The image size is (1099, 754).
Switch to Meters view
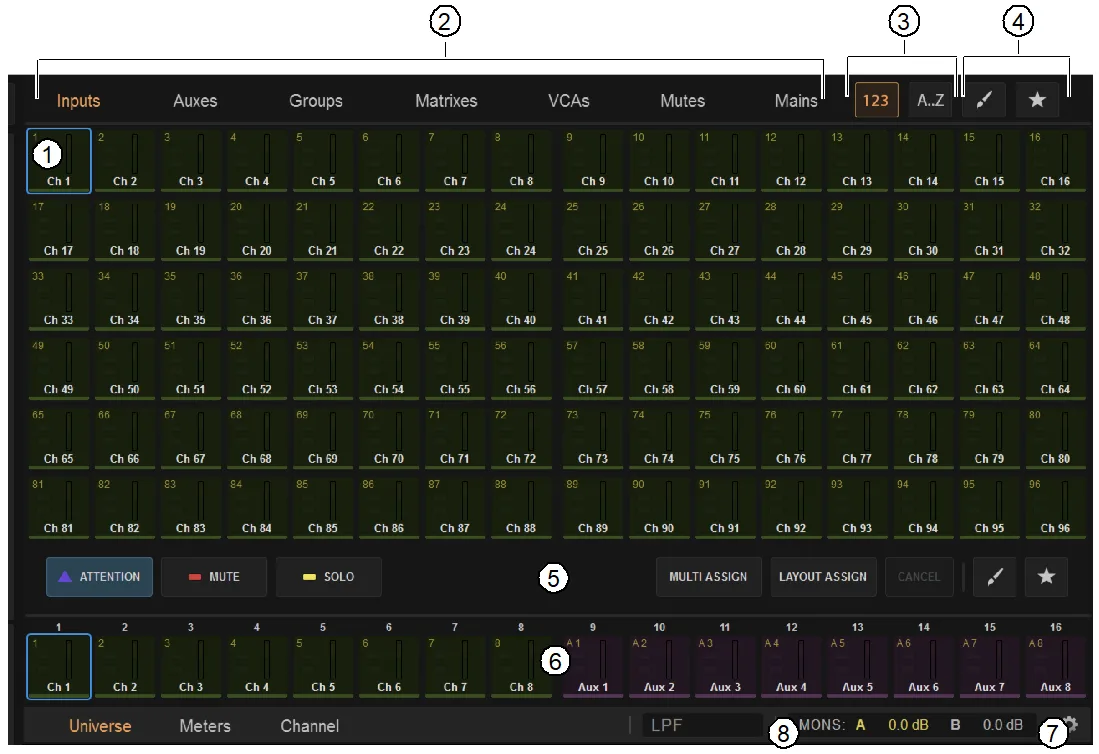[x=205, y=726]
